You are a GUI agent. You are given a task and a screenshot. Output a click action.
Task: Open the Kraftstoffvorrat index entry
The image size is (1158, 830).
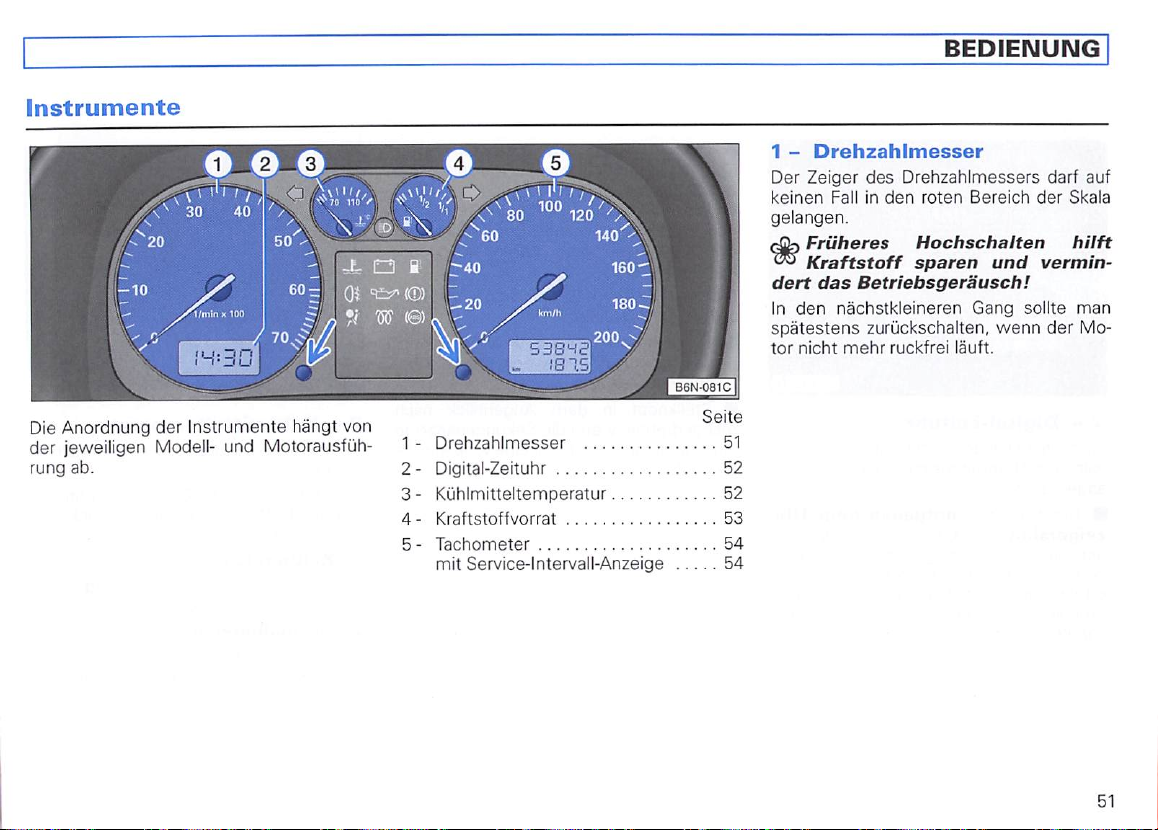[571, 518]
